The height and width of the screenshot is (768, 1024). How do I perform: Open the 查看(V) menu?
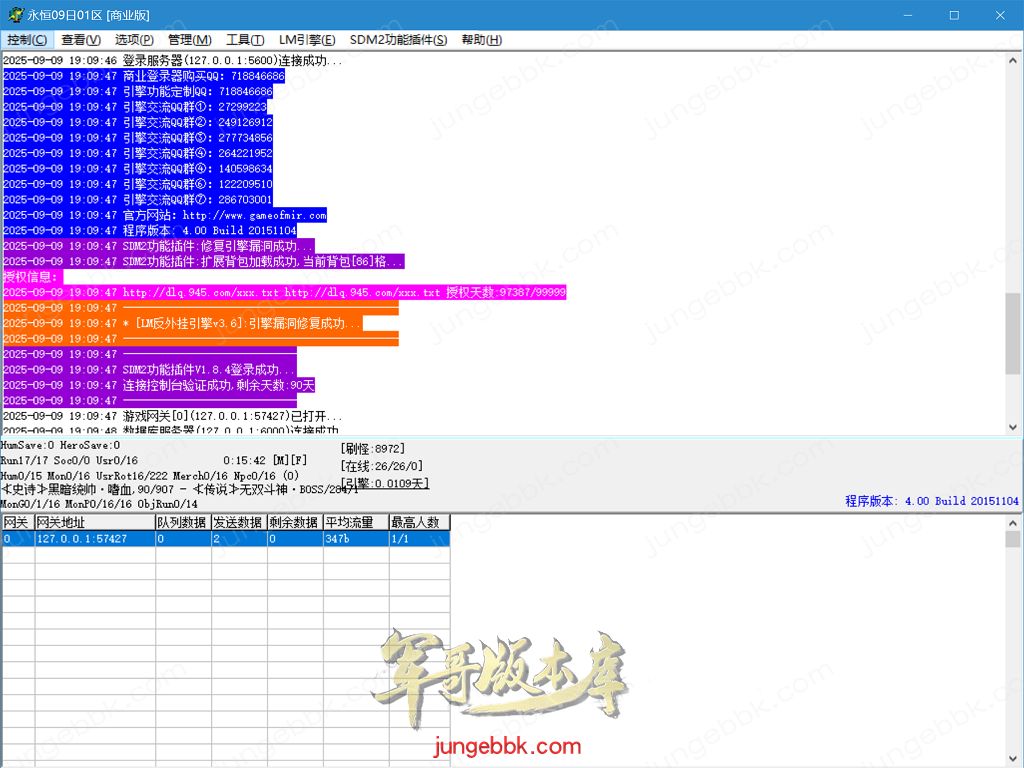pos(81,40)
